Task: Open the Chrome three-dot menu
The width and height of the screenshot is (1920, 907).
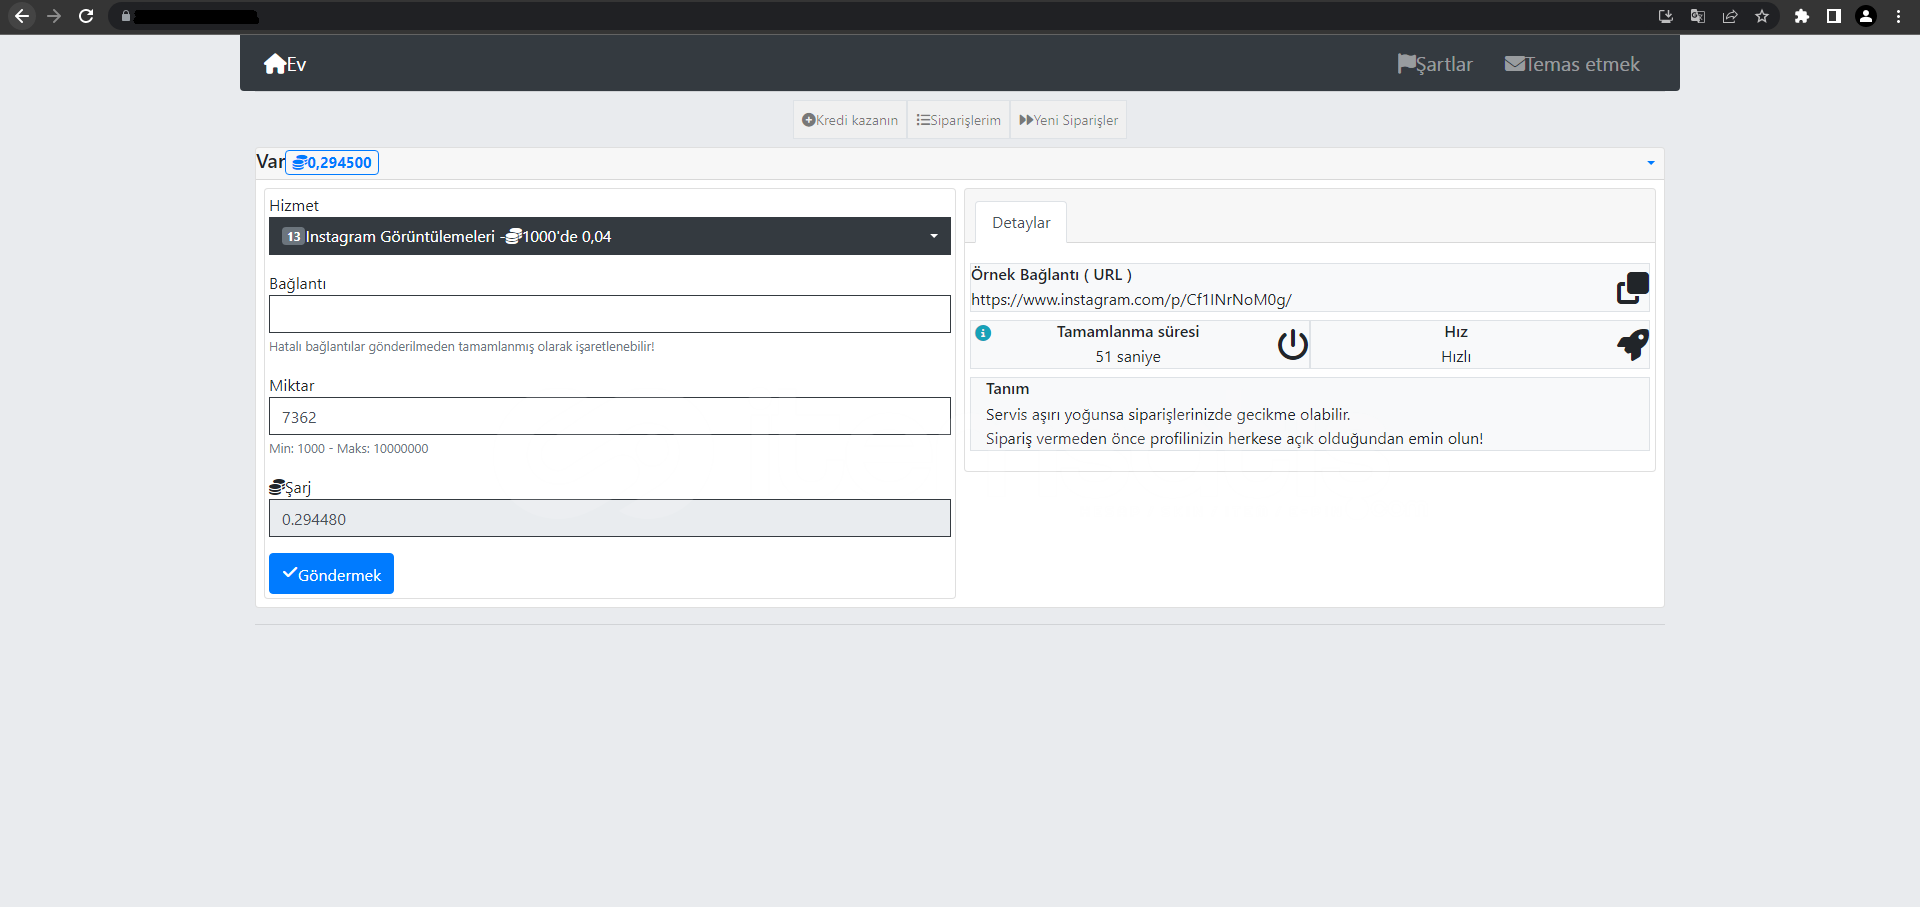Action: tap(1898, 16)
